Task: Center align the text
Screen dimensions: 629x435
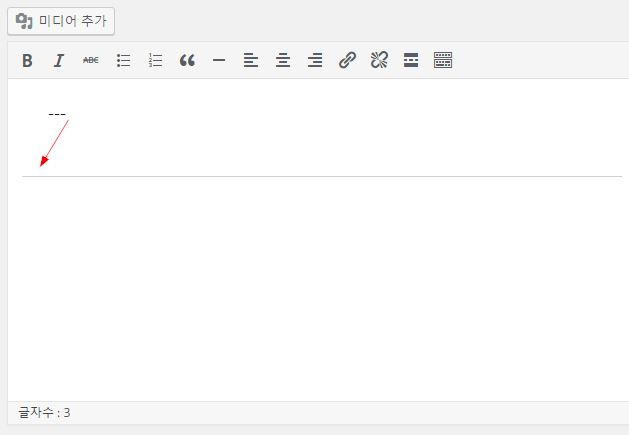Action: click(283, 61)
